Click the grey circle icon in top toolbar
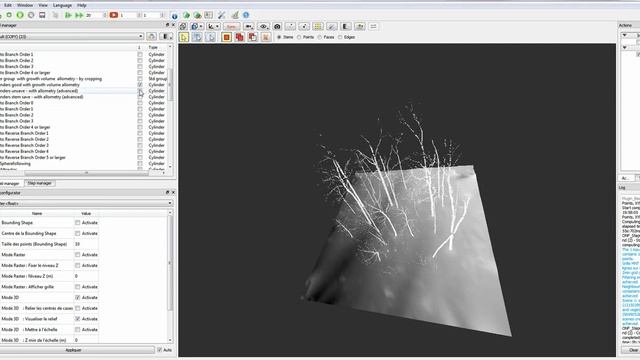The height and width of the screenshot is (360, 640). [x=31, y=15]
